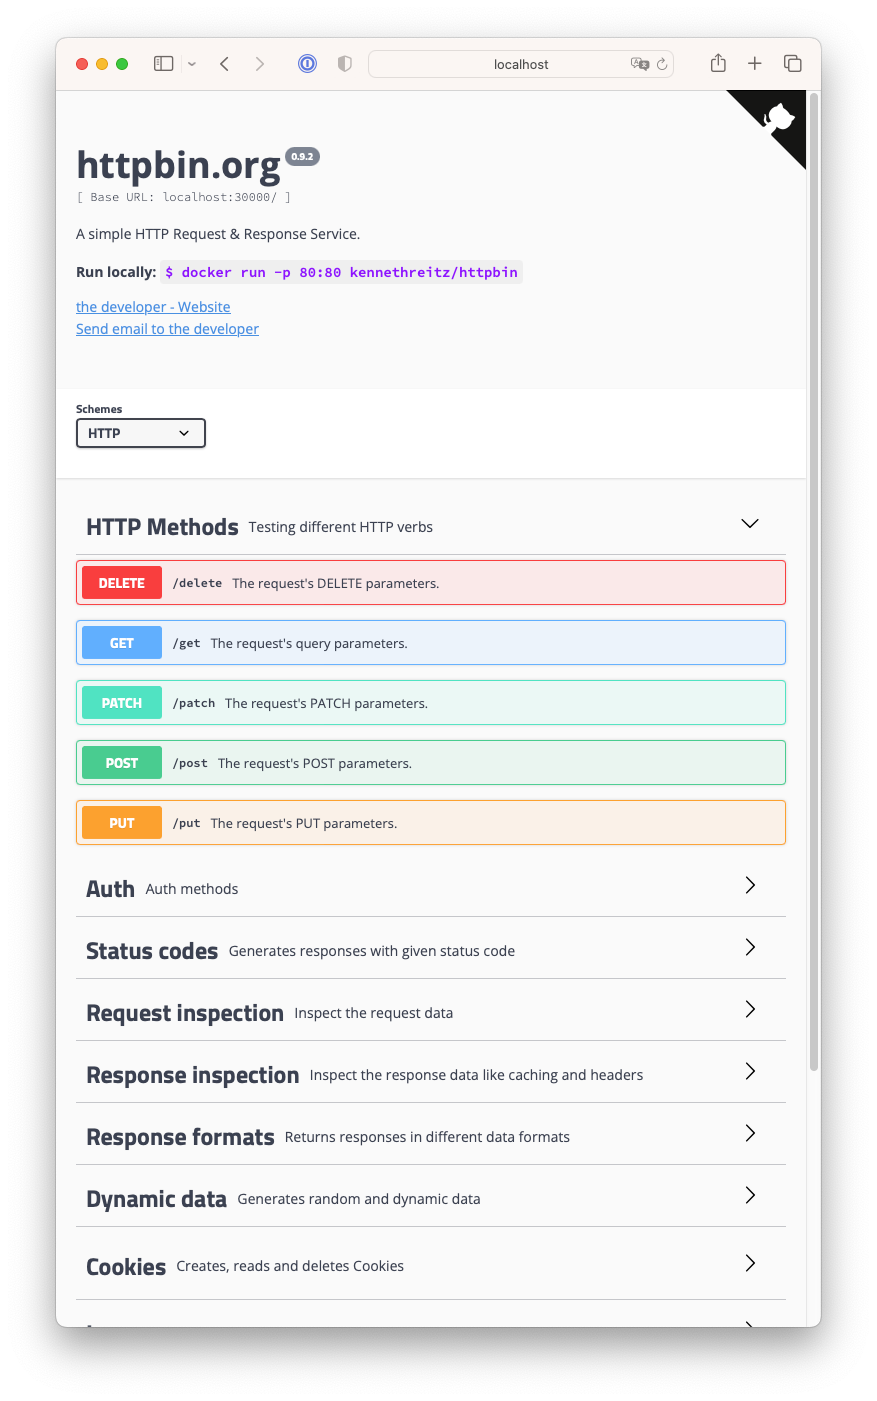
Task: Open the sidebar options chevron menu
Action: point(192,64)
